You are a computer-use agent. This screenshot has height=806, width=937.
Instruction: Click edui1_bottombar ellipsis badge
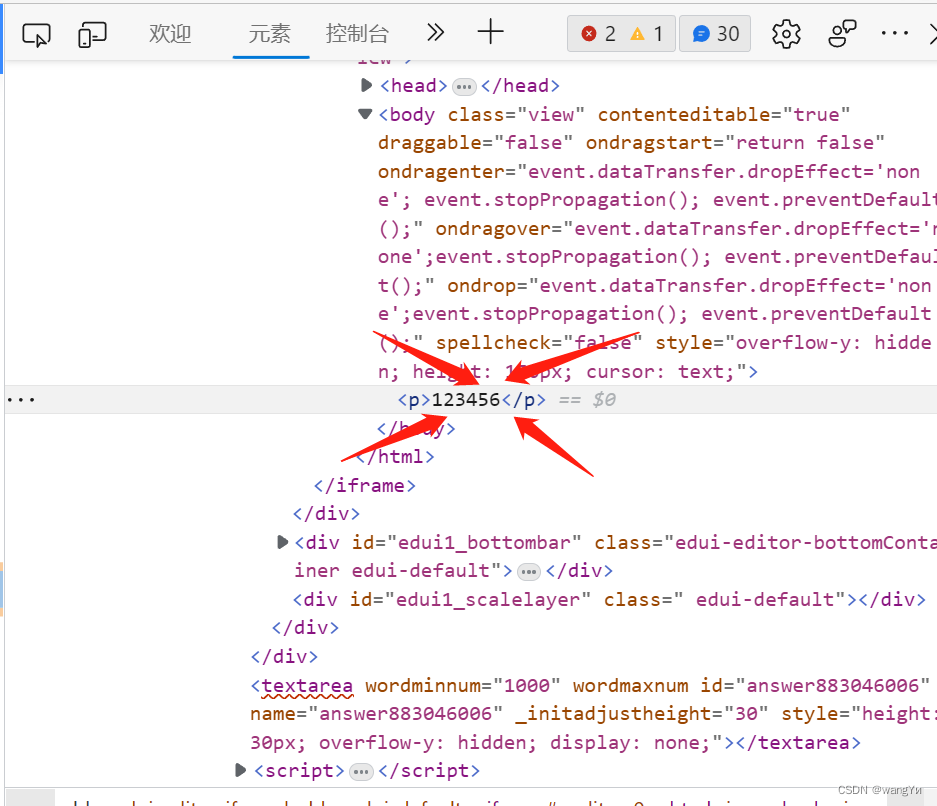point(528,572)
